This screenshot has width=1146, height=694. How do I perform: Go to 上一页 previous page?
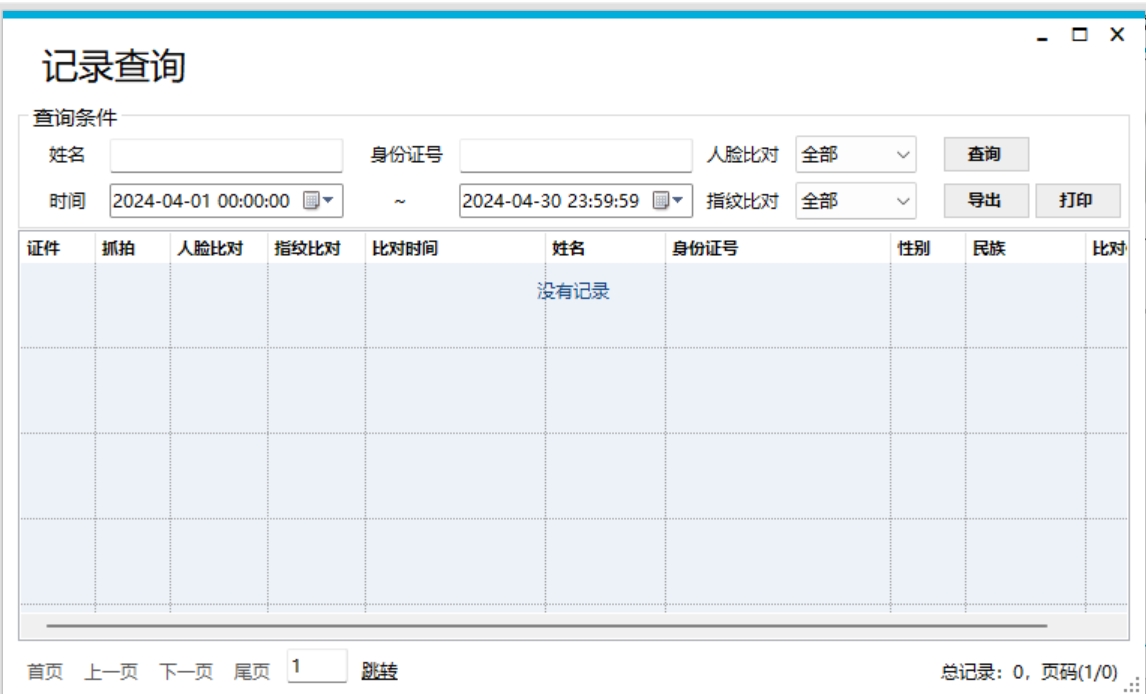coord(110,672)
